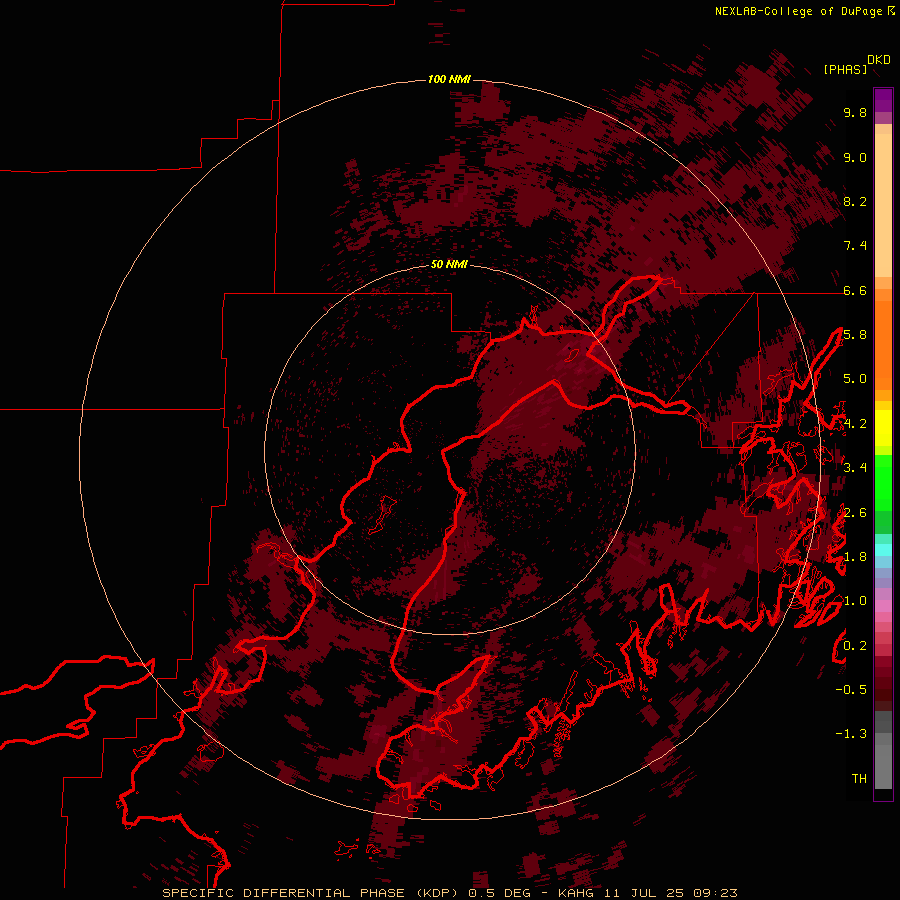Click the 100 NMI range ring label

coord(449,79)
